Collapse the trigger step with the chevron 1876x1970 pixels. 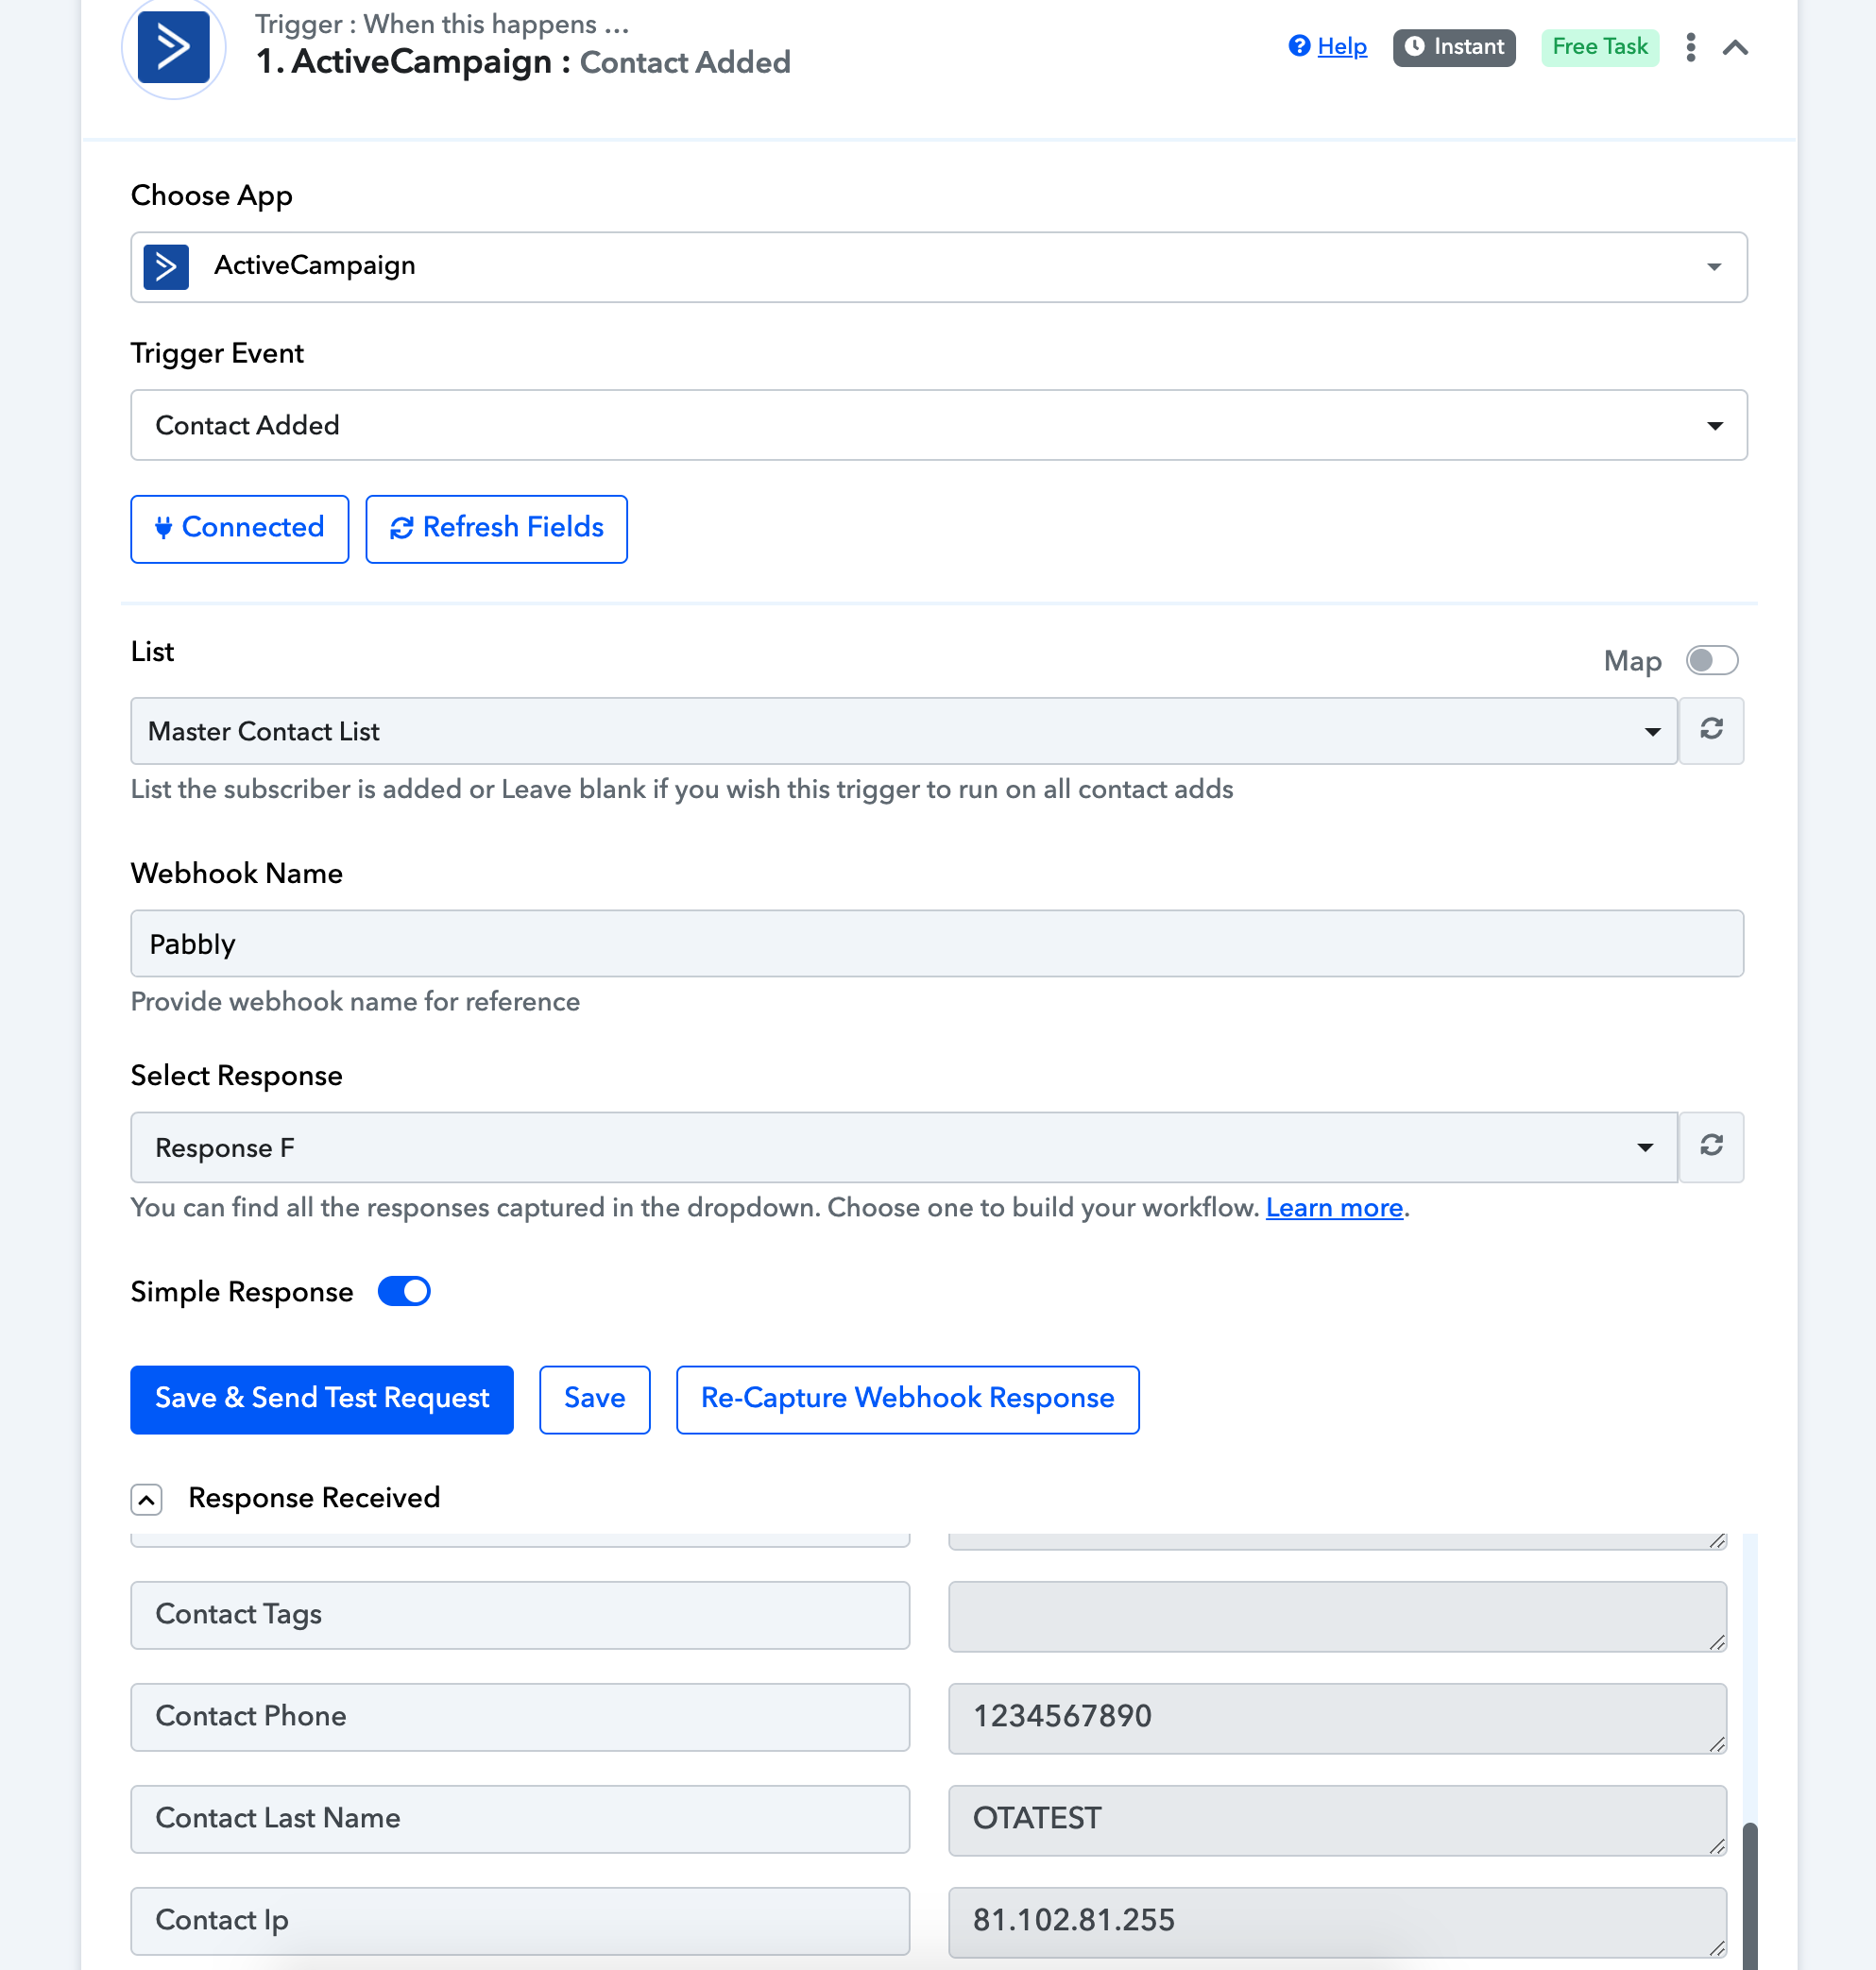tap(1735, 47)
